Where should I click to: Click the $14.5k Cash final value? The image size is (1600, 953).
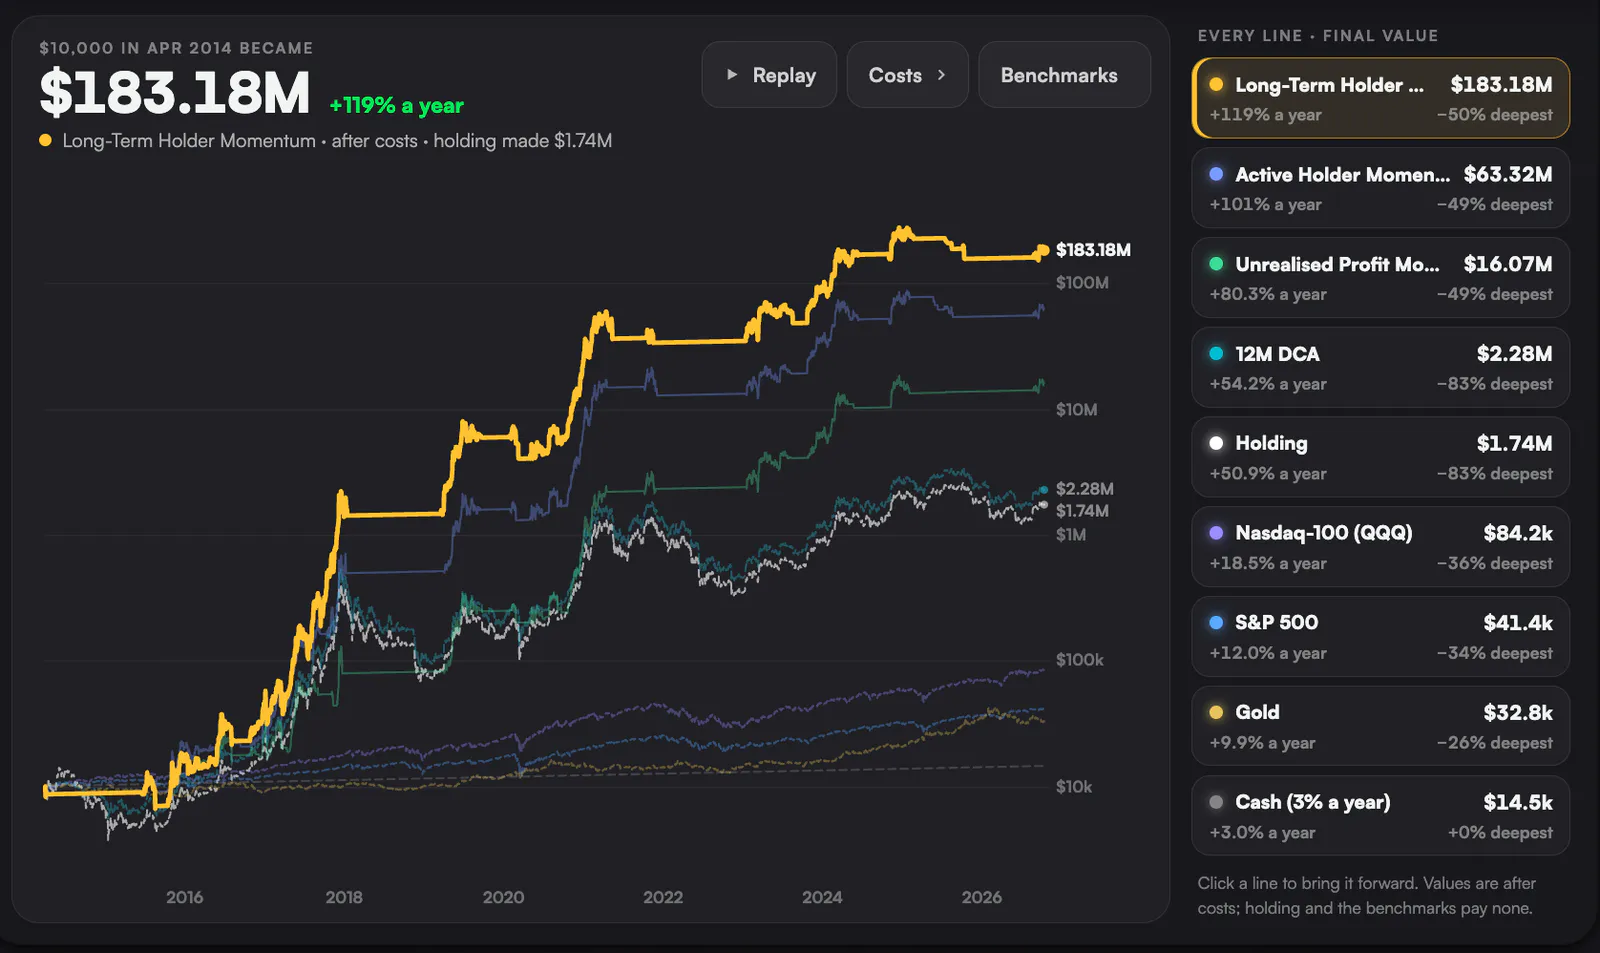click(1518, 802)
